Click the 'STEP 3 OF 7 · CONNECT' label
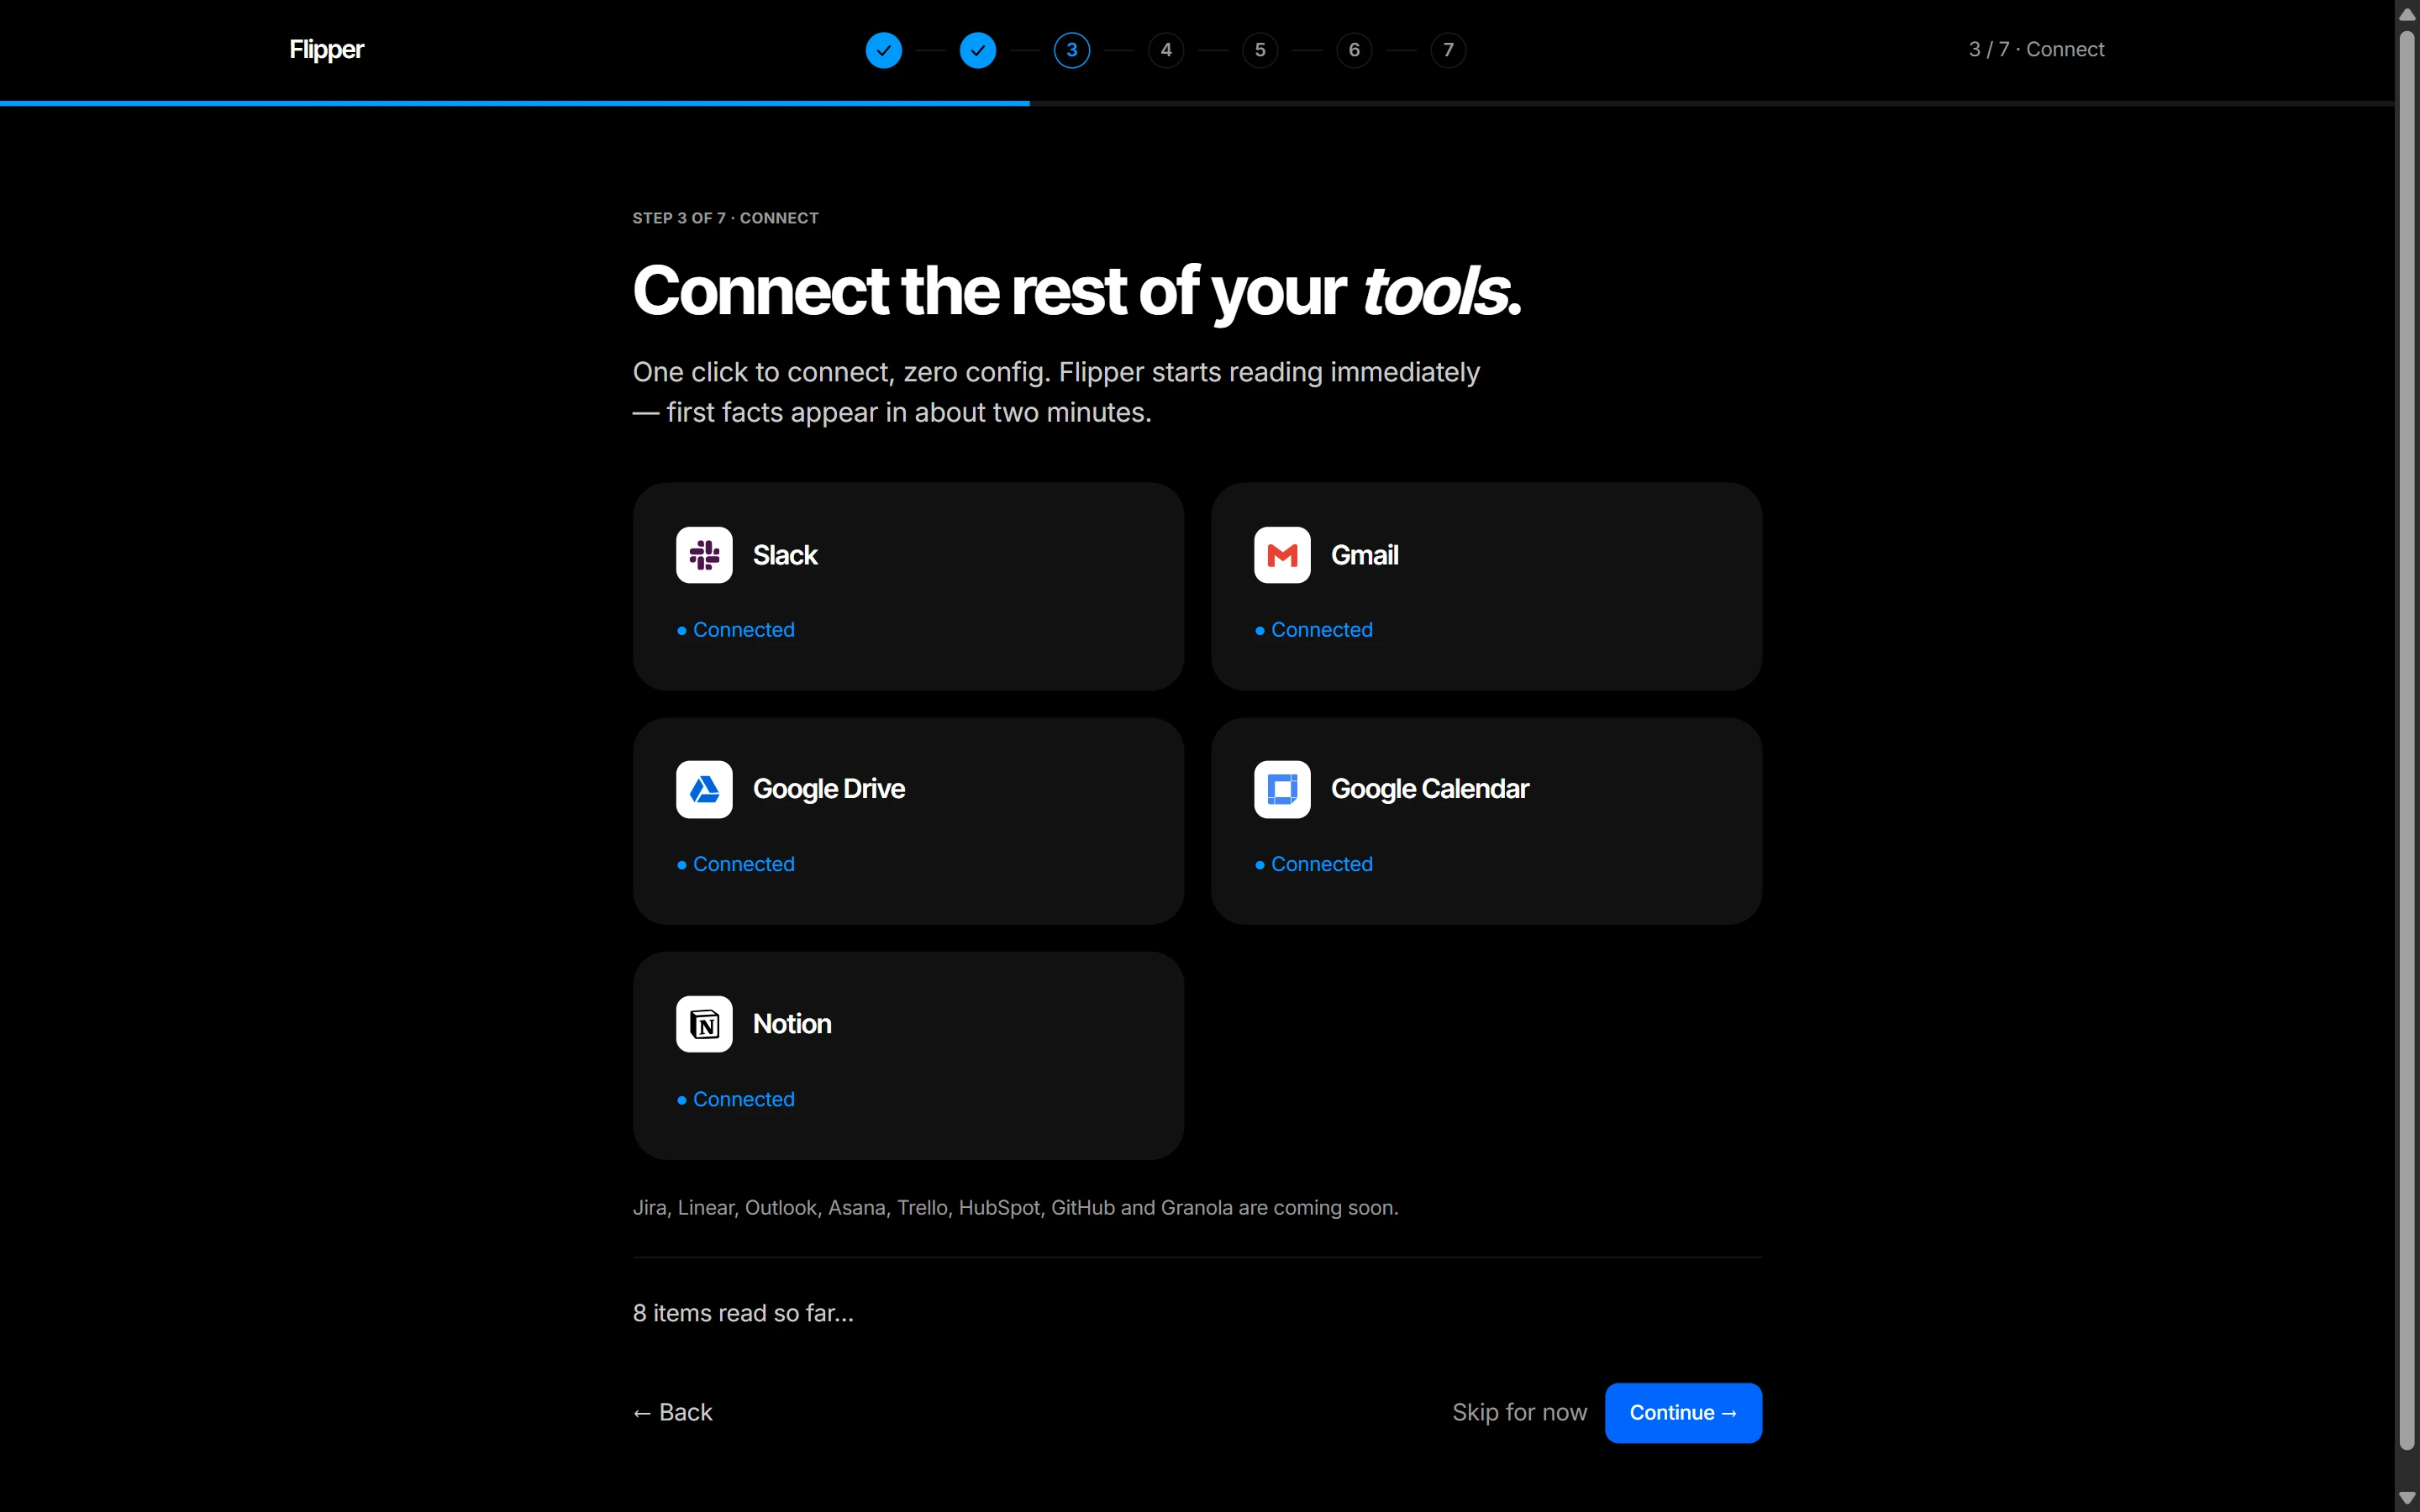The image size is (2420, 1512). coord(725,218)
